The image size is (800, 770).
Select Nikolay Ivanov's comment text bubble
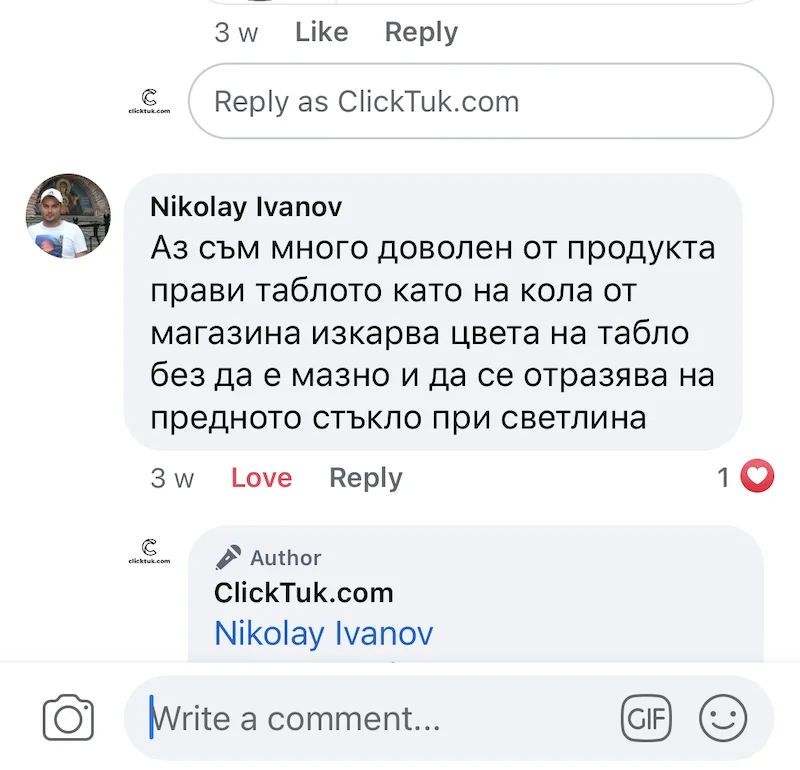pyautogui.click(x=432, y=330)
